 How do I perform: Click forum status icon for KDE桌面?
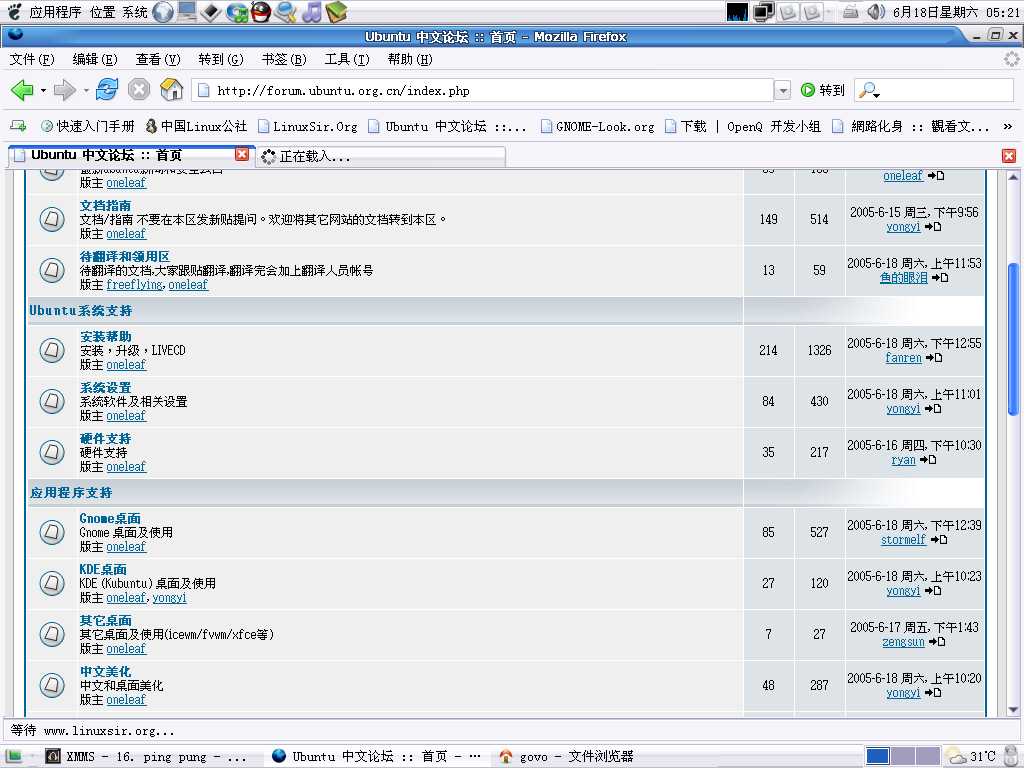click(x=52, y=583)
